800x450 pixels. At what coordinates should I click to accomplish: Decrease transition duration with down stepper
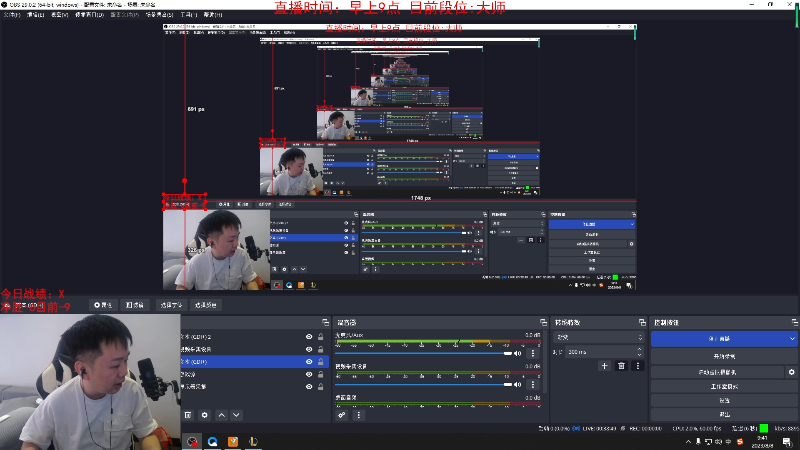pos(640,355)
